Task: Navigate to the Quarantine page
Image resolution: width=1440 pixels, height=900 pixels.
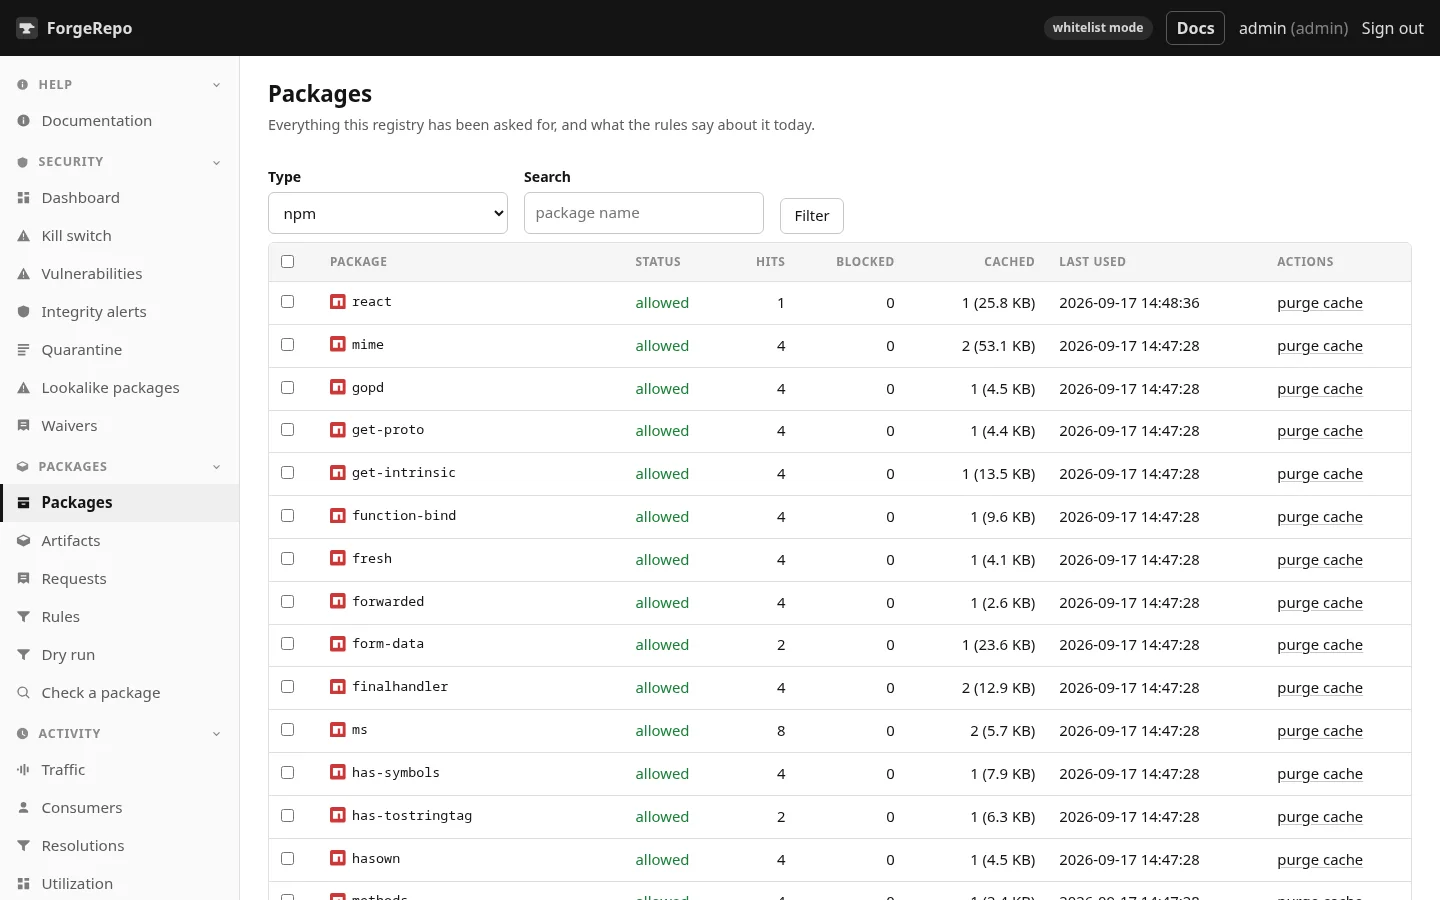Action: coord(120,350)
